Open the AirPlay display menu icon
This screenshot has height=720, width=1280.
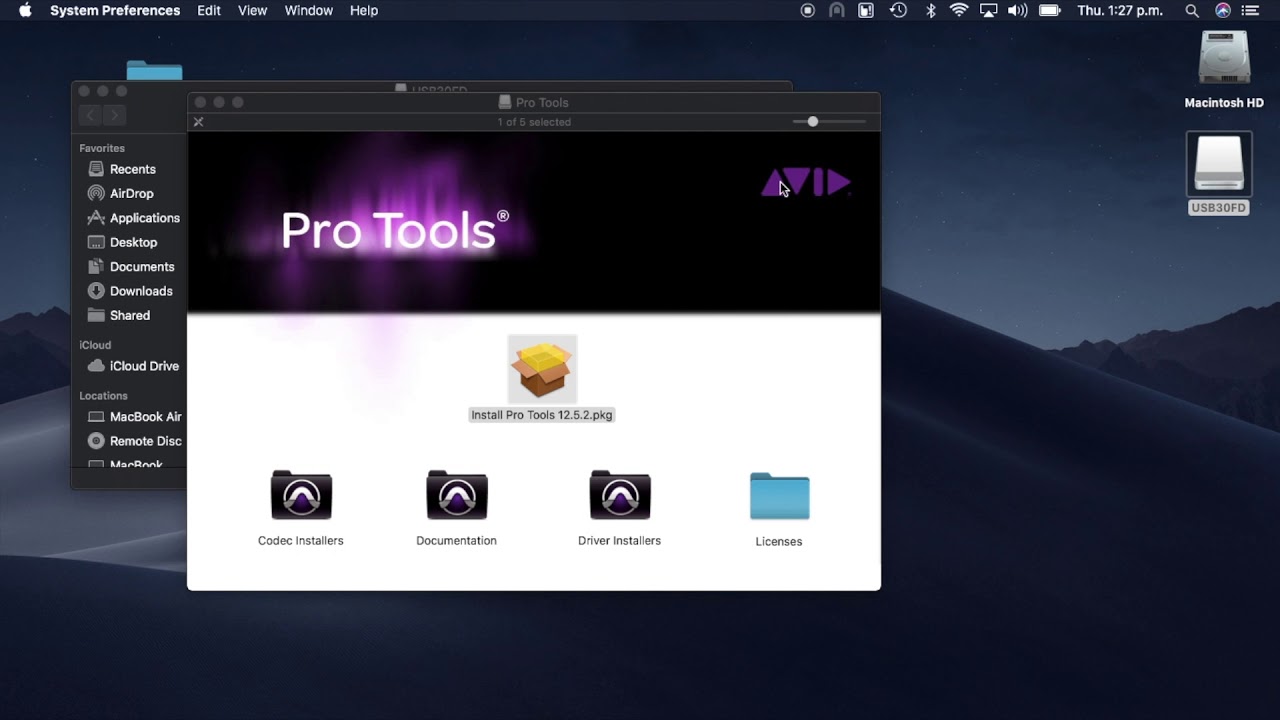click(988, 10)
